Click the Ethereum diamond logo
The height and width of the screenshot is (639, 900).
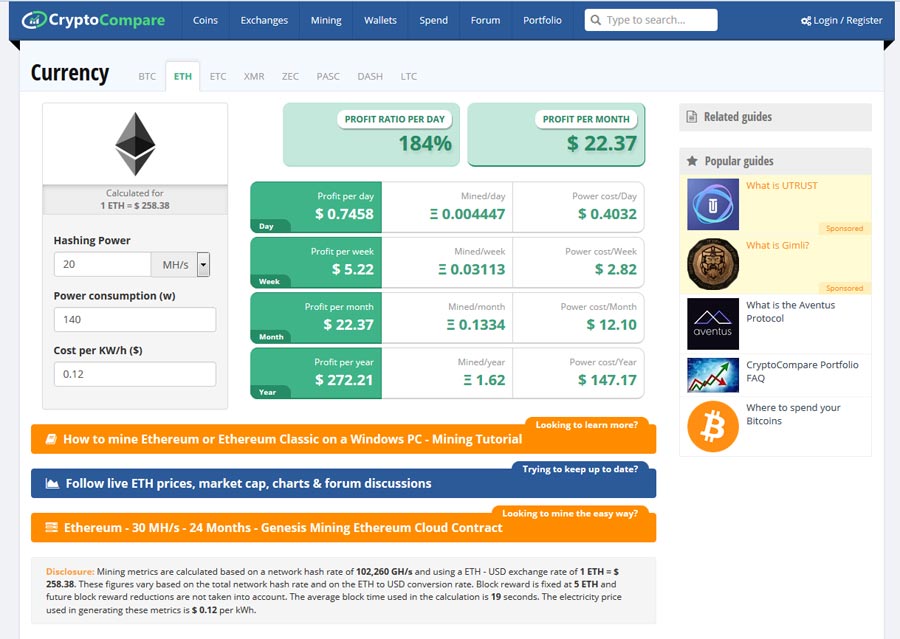point(135,144)
